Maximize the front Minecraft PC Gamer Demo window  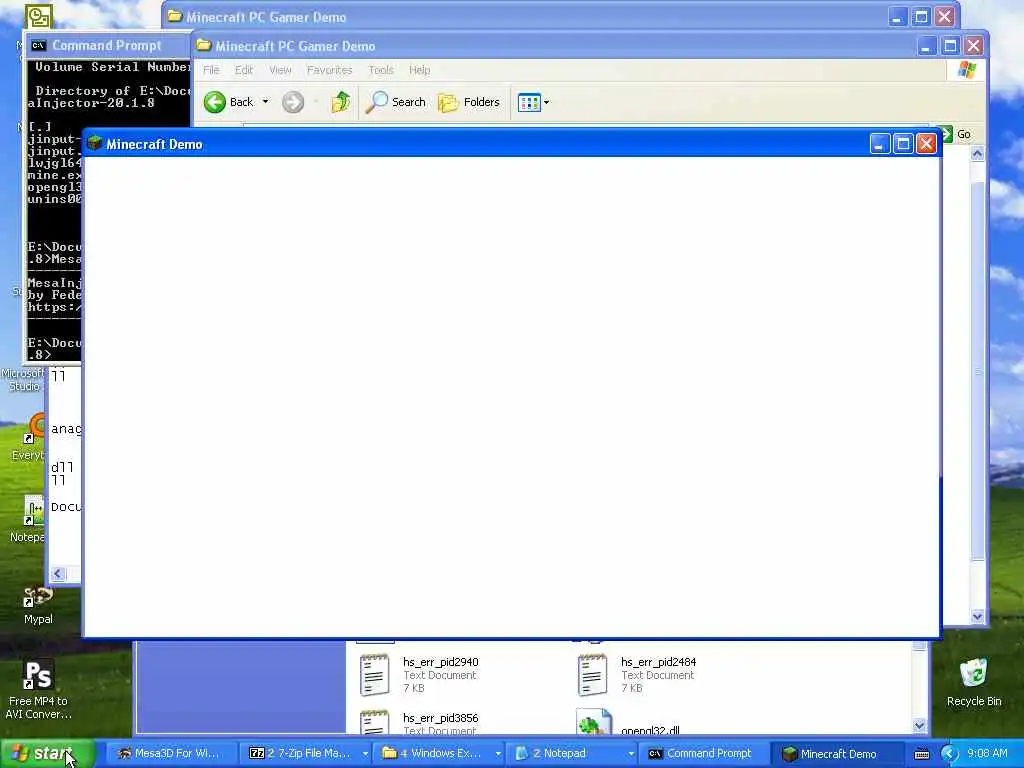(x=950, y=46)
